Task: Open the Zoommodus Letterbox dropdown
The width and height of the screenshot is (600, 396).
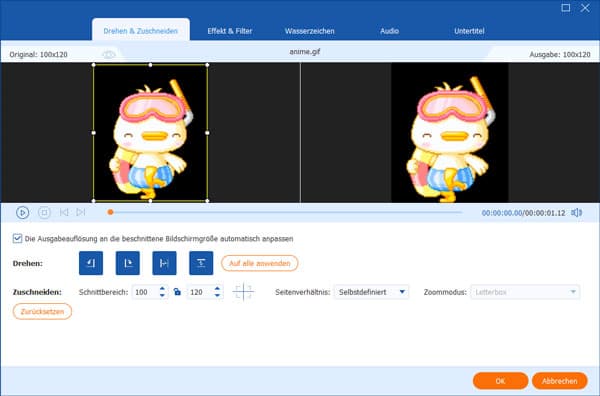Action: tap(525, 292)
